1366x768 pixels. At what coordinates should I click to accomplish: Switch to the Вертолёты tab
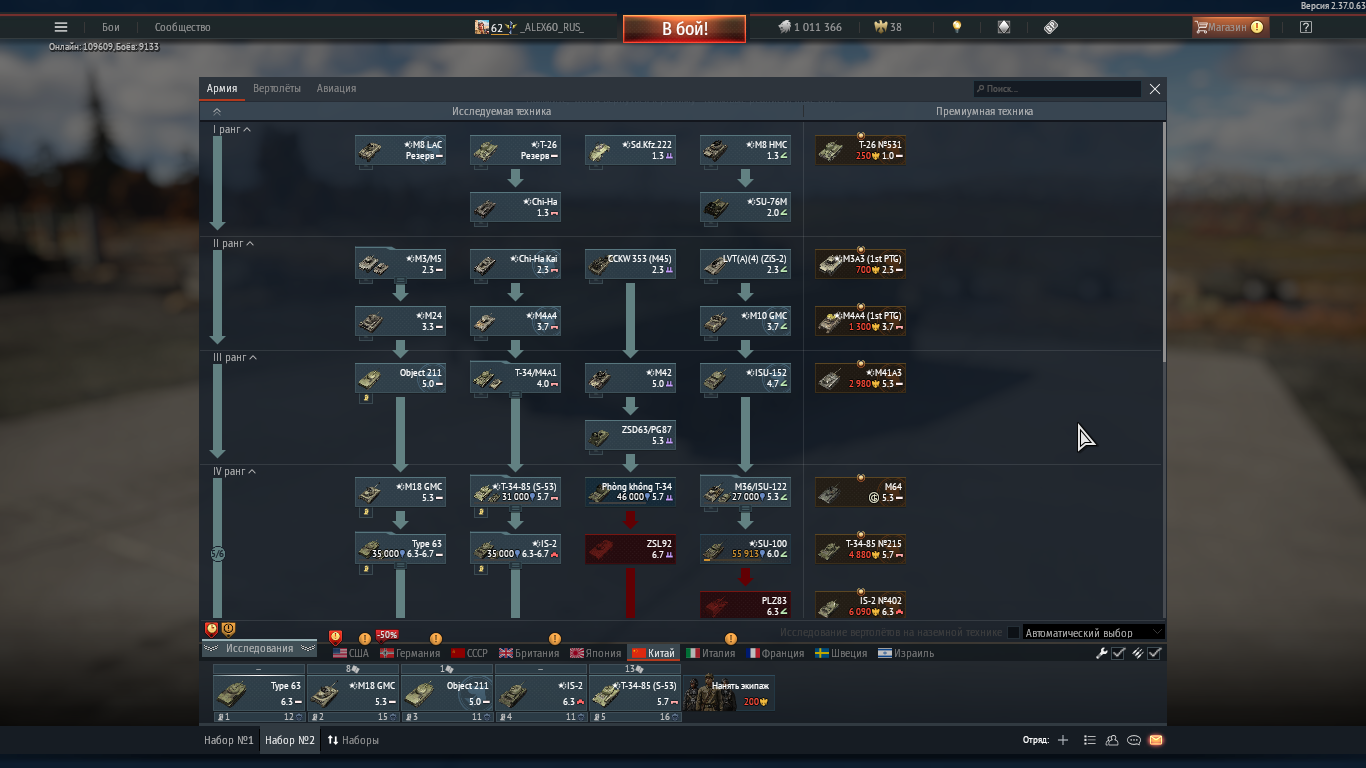(277, 88)
